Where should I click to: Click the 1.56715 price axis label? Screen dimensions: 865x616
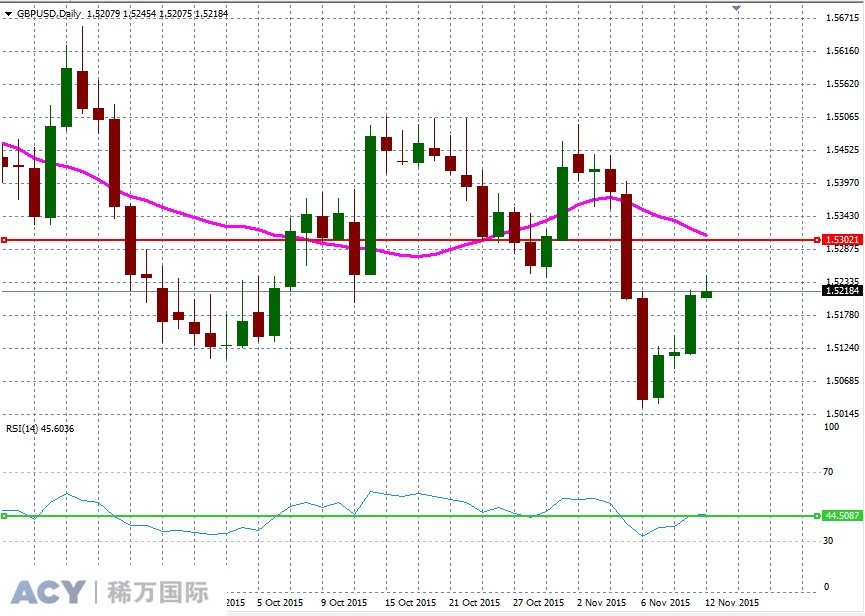(842, 18)
